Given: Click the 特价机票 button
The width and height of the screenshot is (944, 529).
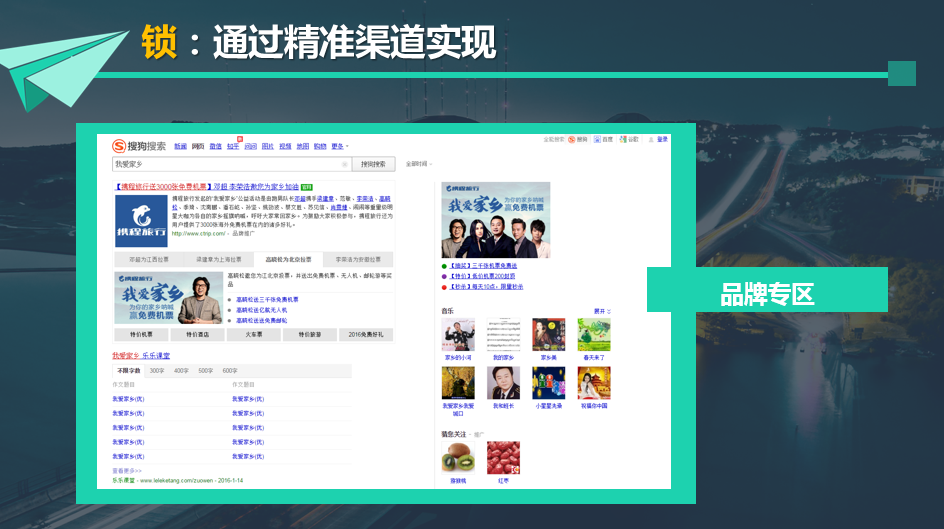Looking at the screenshot, I should [141, 335].
